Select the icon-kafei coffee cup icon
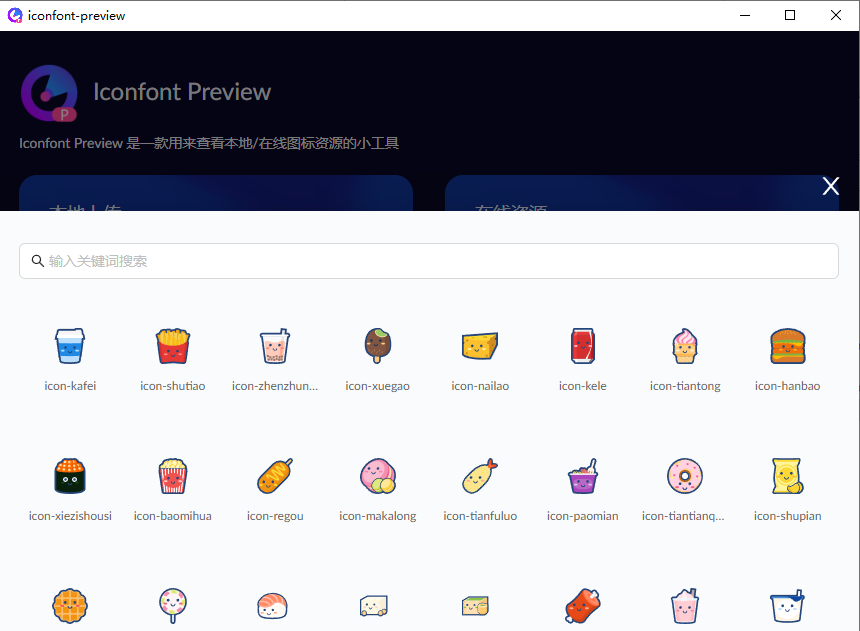 pos(70,346)
